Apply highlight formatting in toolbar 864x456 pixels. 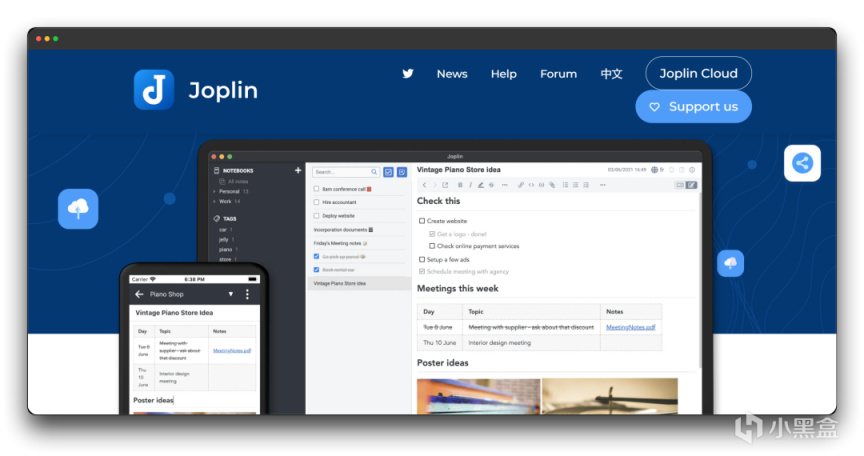pyautogui.click(x=480, y=185)
